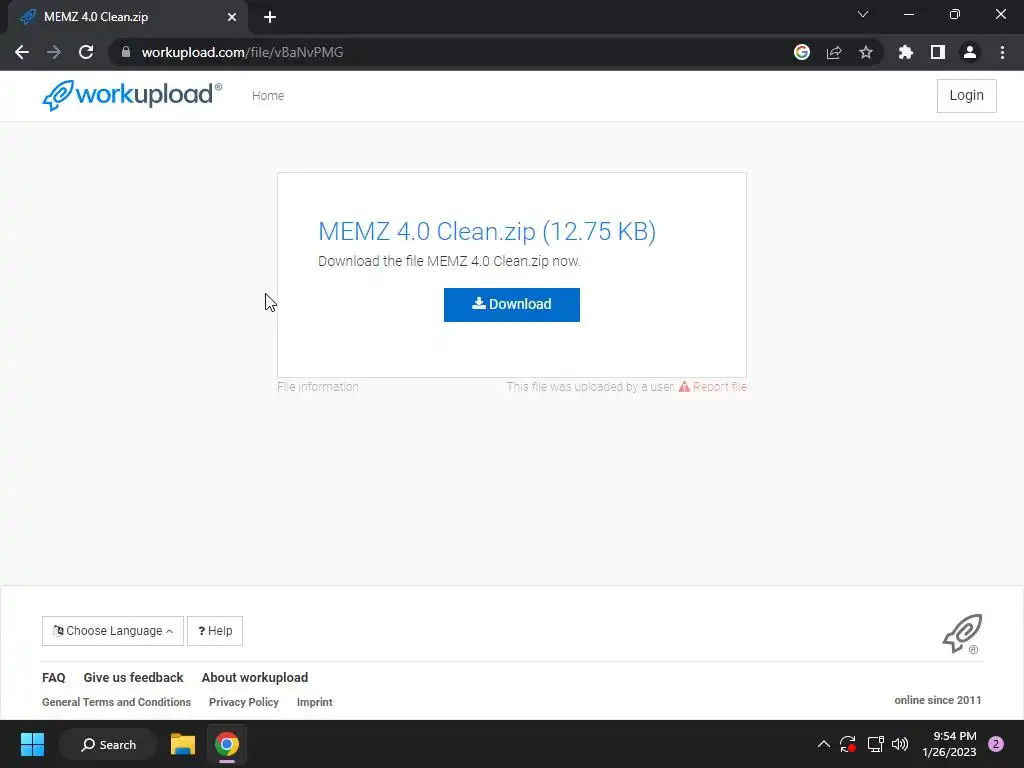Bookmark this page with star icon
Image resolution: width=1024 pixels, height=768 pixels.
(866, 52)
